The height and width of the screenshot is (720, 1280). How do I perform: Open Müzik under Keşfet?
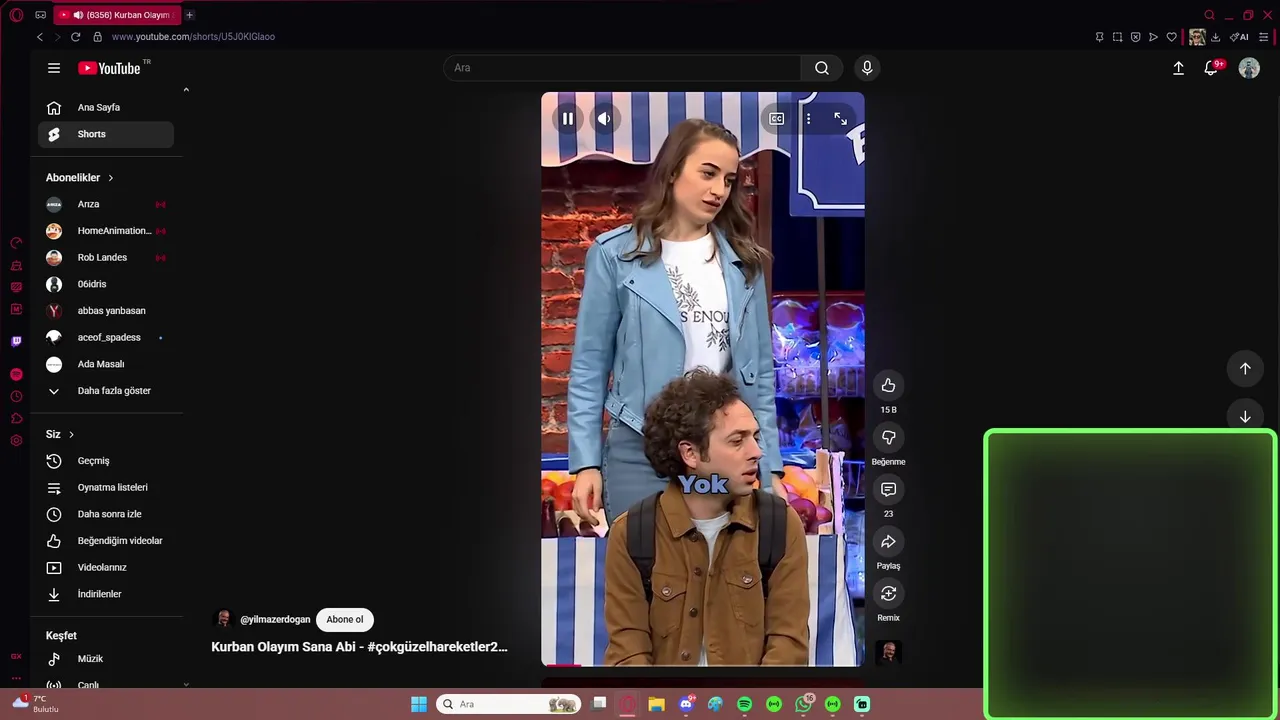pos(106,659)
